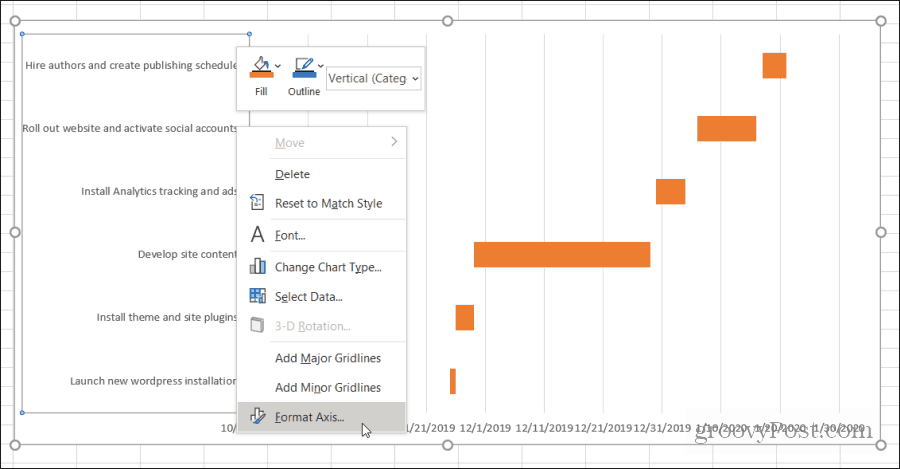The image size is (900, 469).
Task: Click the 'Develop site content' axis label
Action: [x=187, y=254]
